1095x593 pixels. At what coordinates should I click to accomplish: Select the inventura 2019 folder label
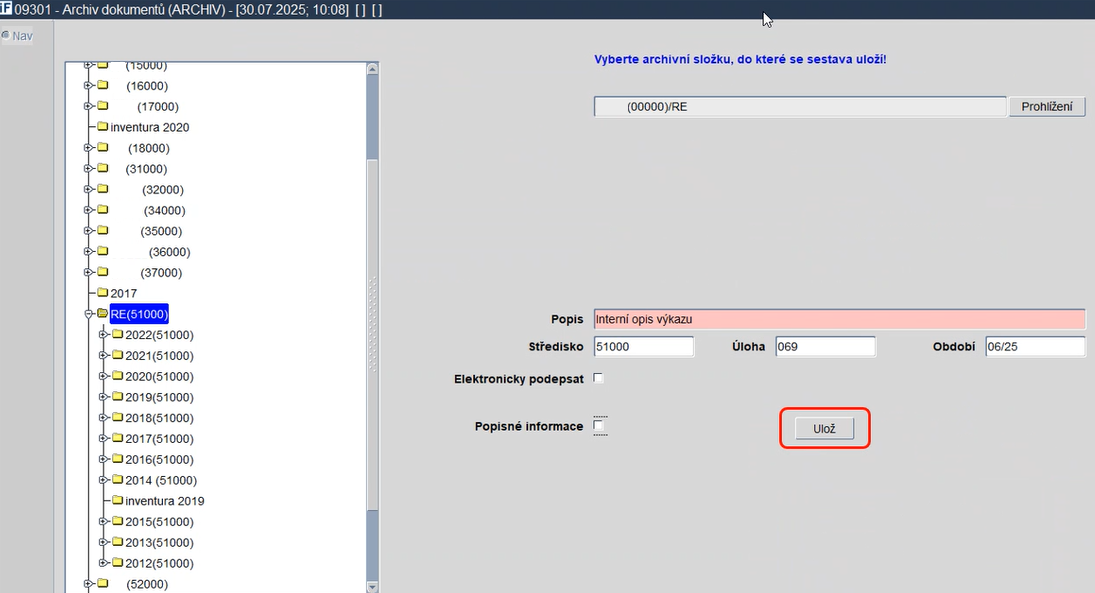coord(165,501)
